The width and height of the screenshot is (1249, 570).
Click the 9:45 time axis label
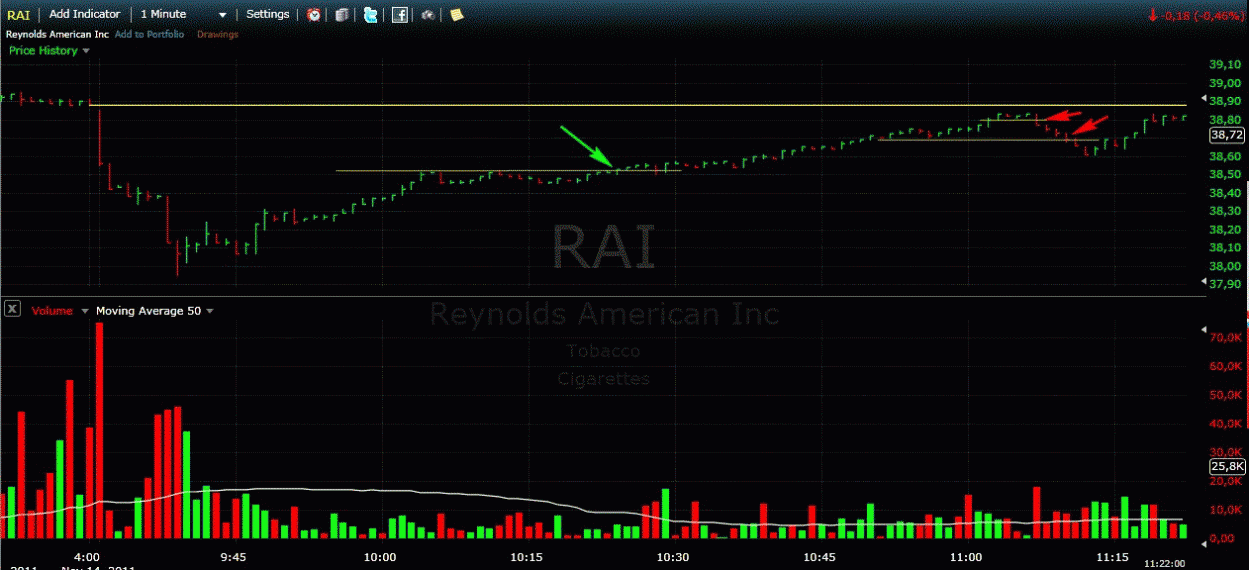pyautogui.click(x=233, y=557)
